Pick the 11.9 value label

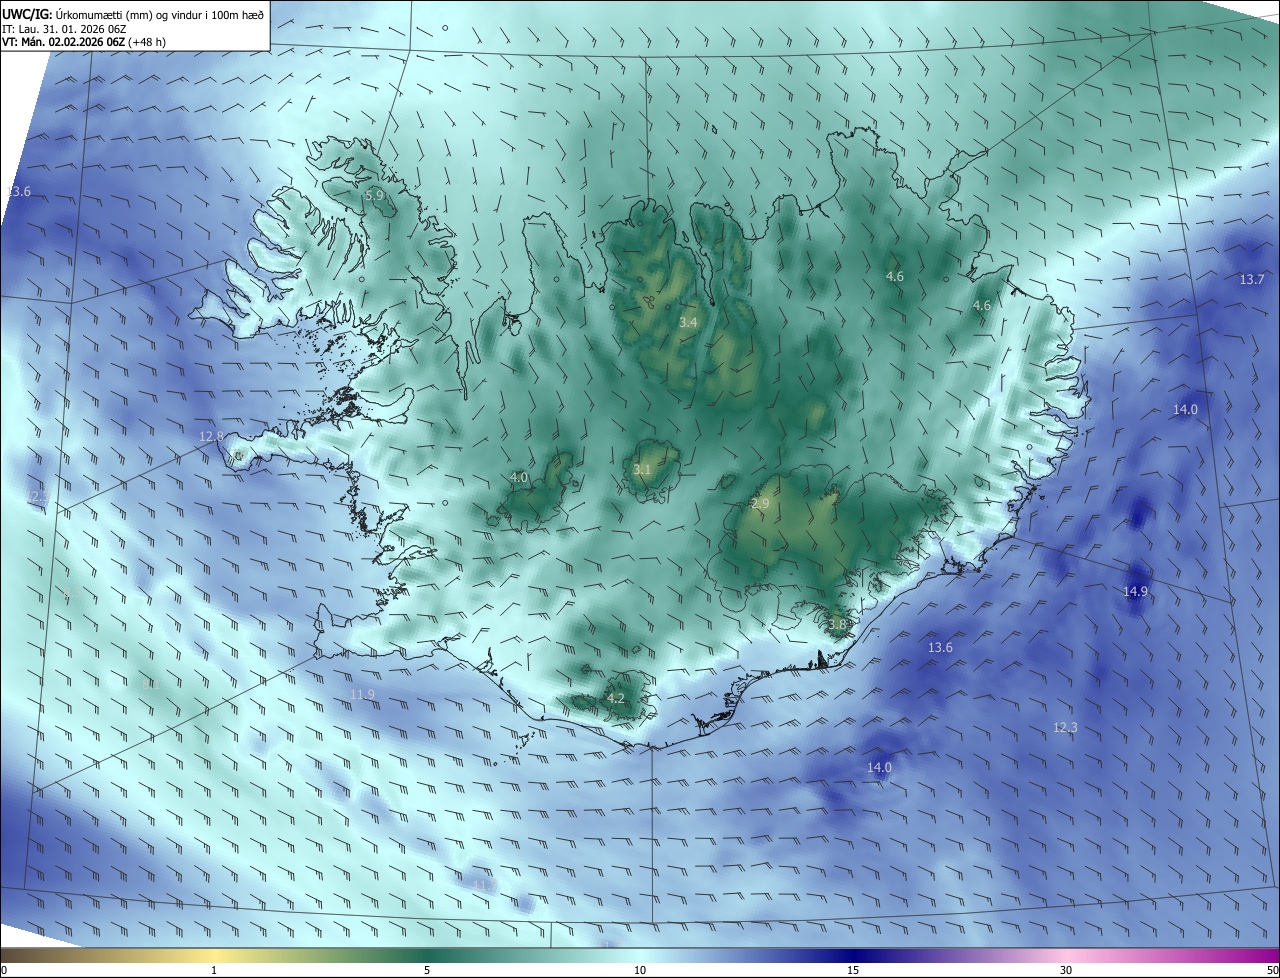363,695
